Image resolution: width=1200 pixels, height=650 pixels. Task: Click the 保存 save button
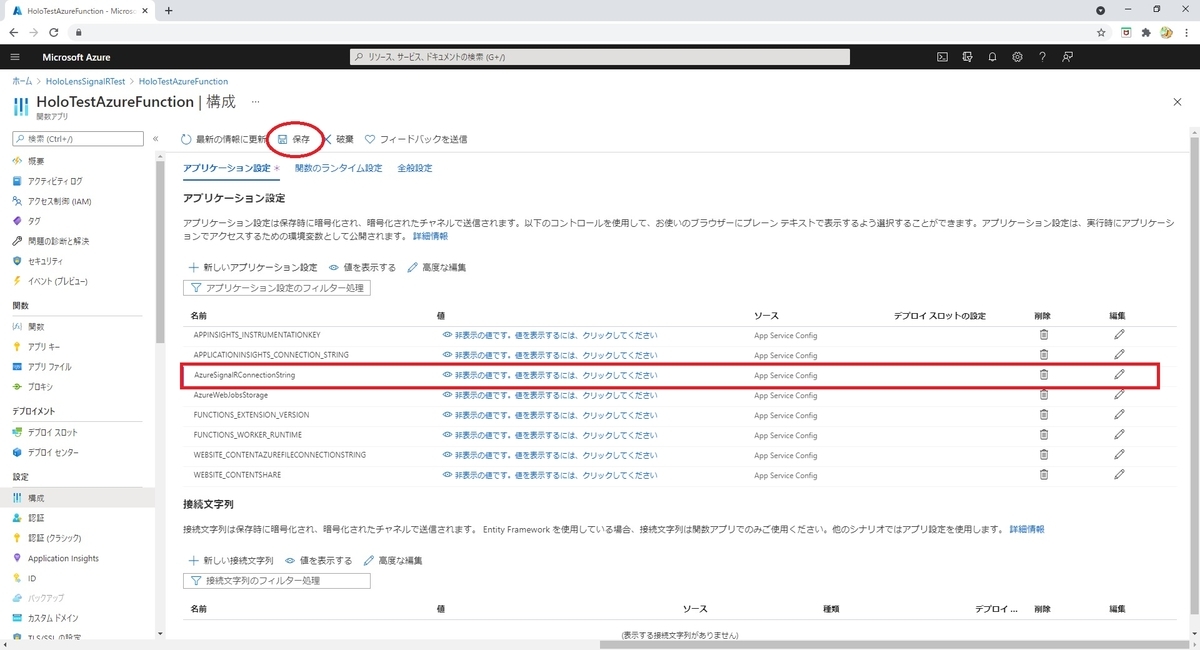[x=294, y=139]
